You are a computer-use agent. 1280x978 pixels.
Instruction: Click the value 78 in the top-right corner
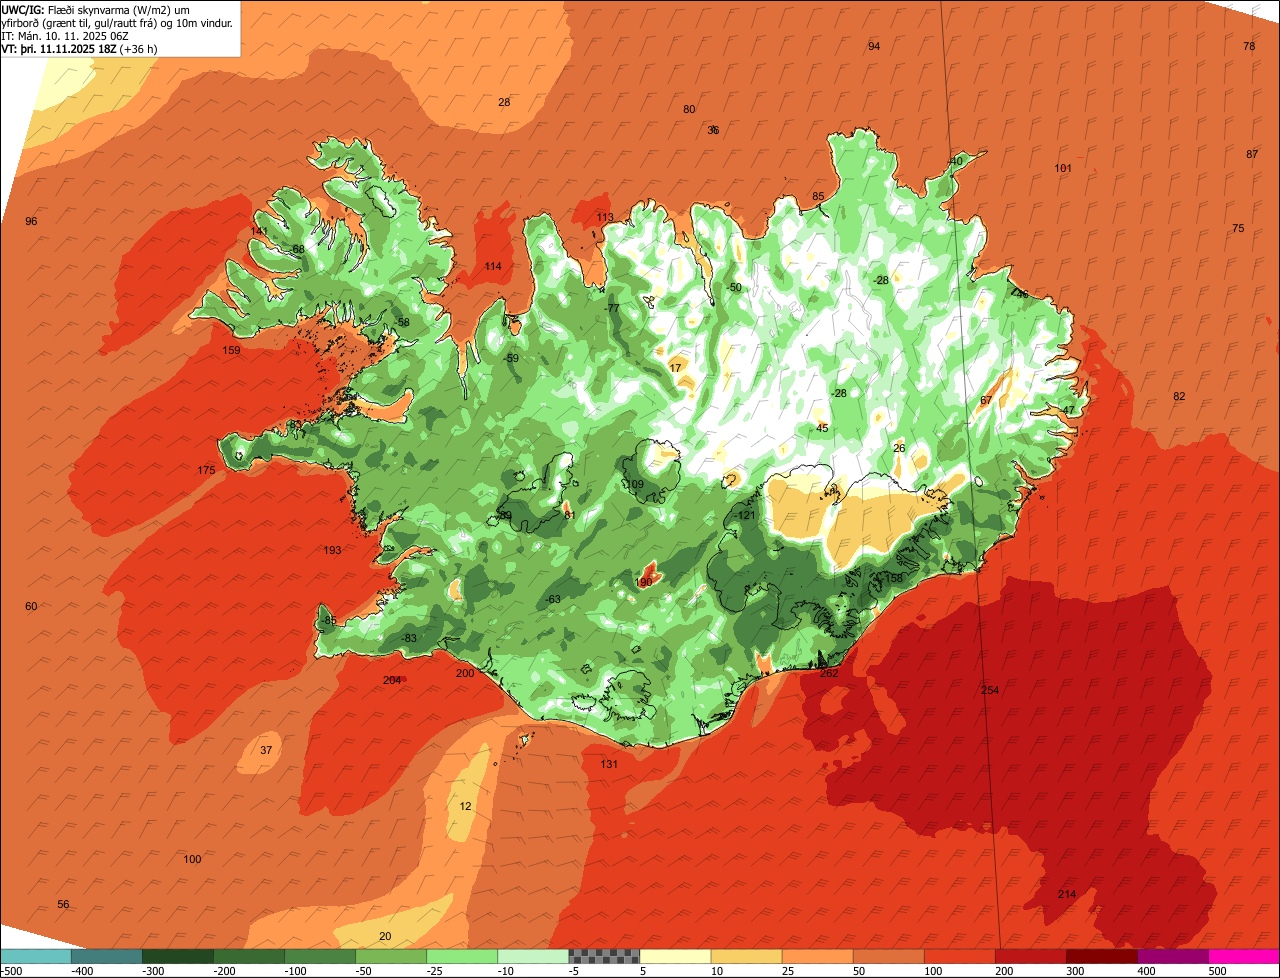[x=1249, y=46]
